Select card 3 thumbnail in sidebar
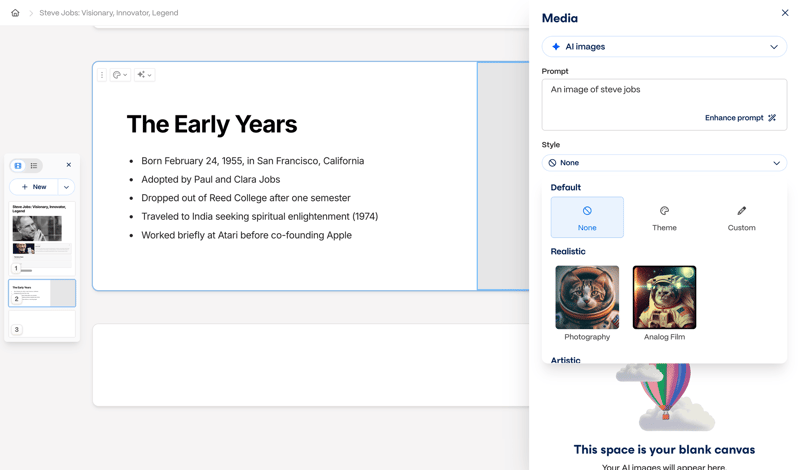Viewport: 800px width, 470px height. click(42, 324)
